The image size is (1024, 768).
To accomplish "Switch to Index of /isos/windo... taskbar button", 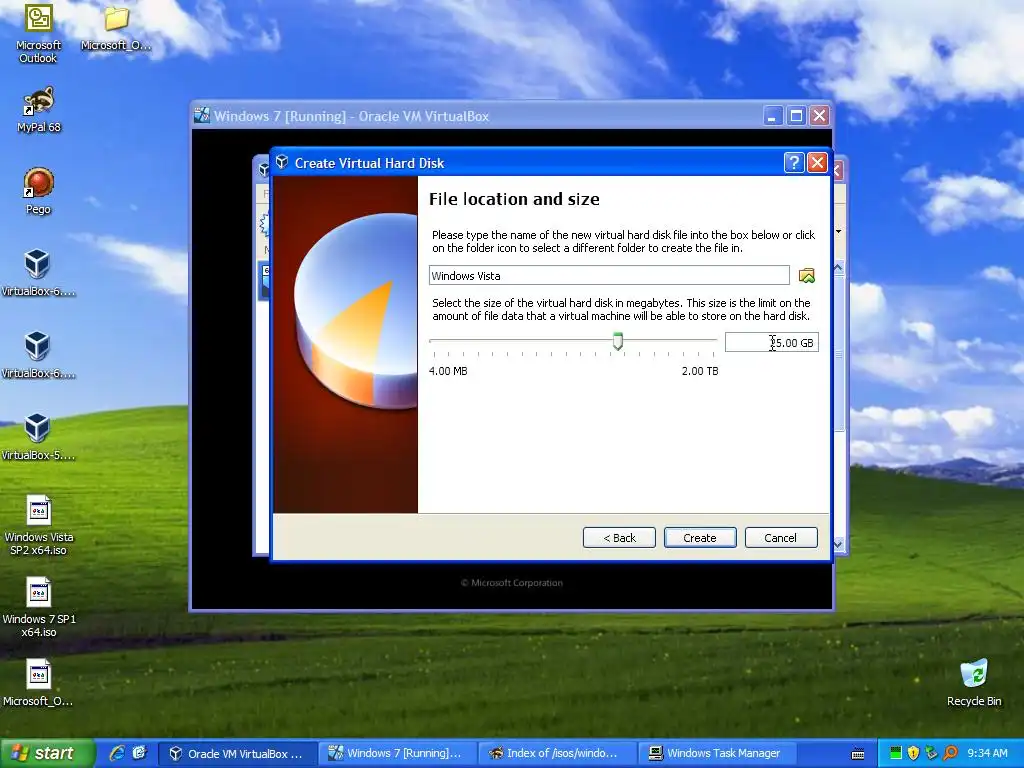I will pyautogui.click(x=557, y=753).
